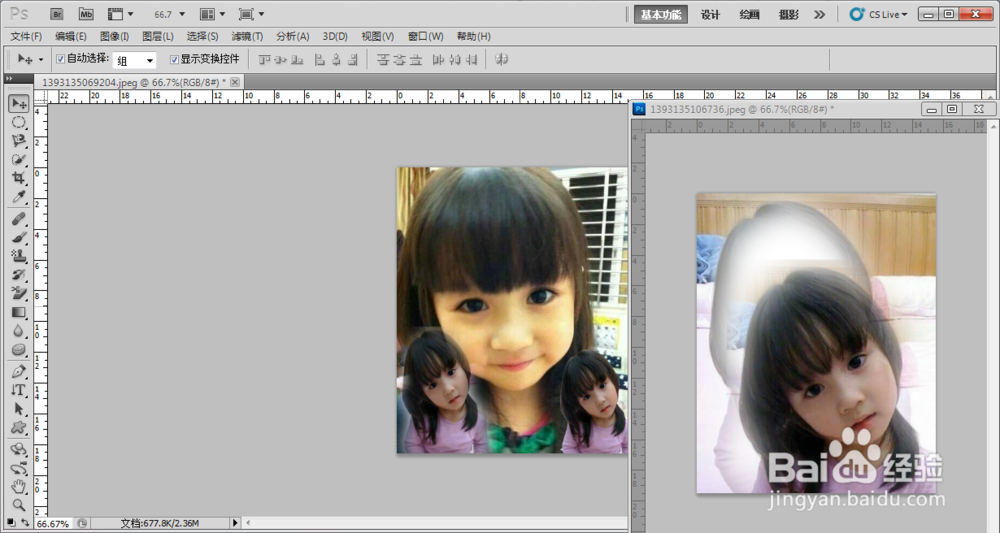Select the Clone Stamp tool

(x=18, y=256)
